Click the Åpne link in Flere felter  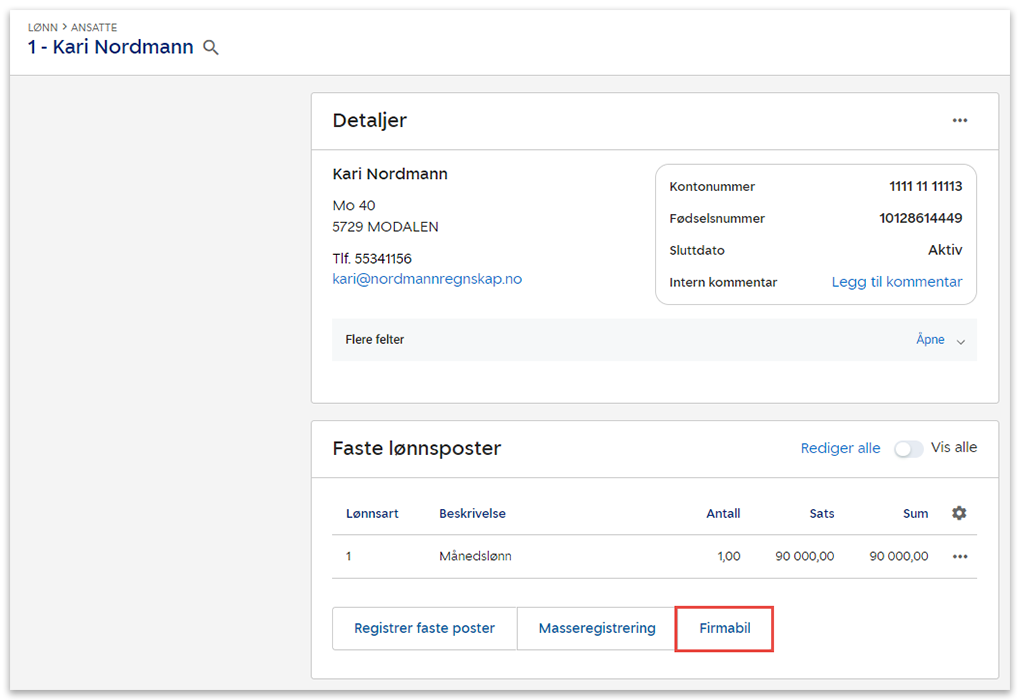pos(929,340)
